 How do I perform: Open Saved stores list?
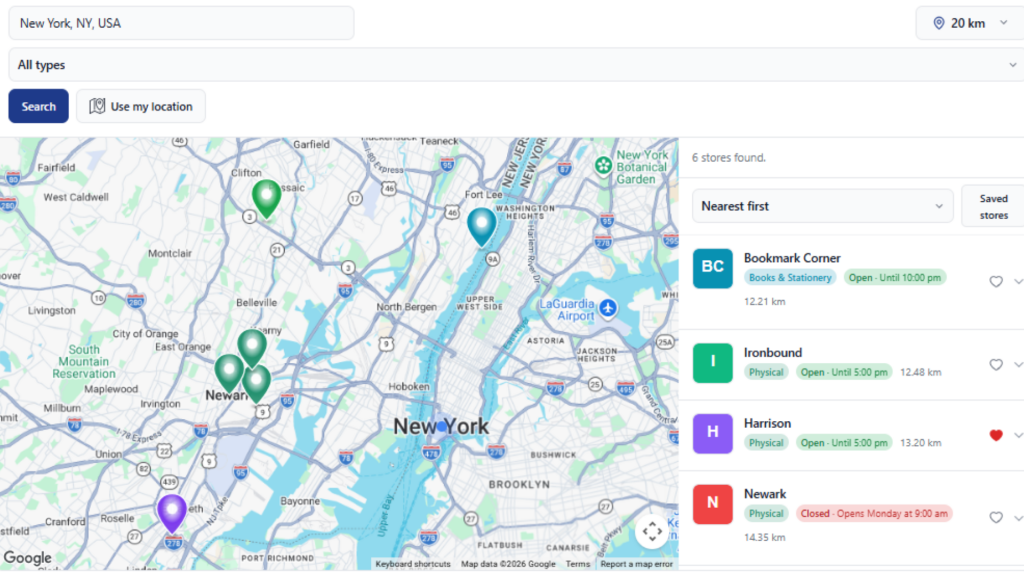pyautogui.click(x=993, y=206)
